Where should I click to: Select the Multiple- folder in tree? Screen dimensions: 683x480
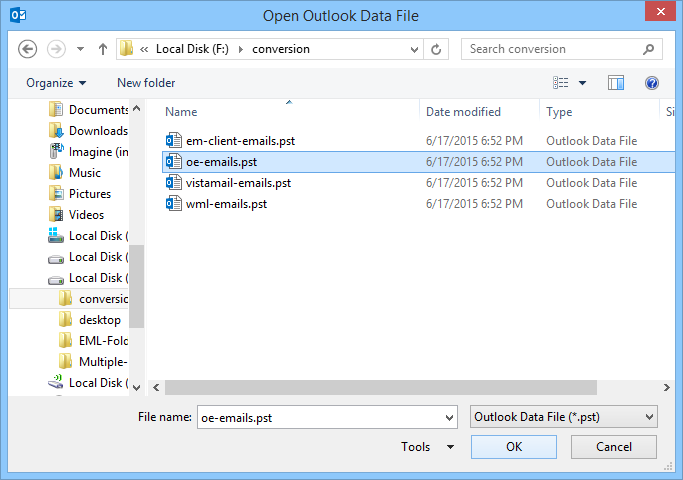[x=93, y=362]
